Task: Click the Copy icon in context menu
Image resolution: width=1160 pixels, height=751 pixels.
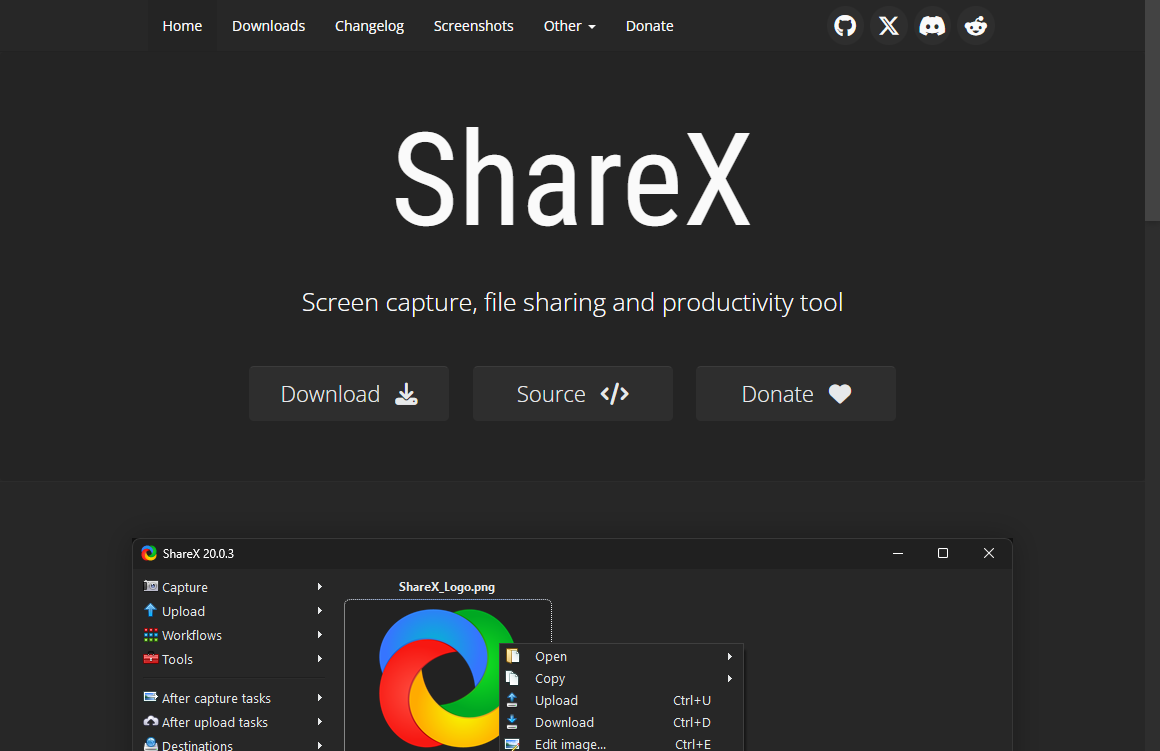Action: [513, 678]
